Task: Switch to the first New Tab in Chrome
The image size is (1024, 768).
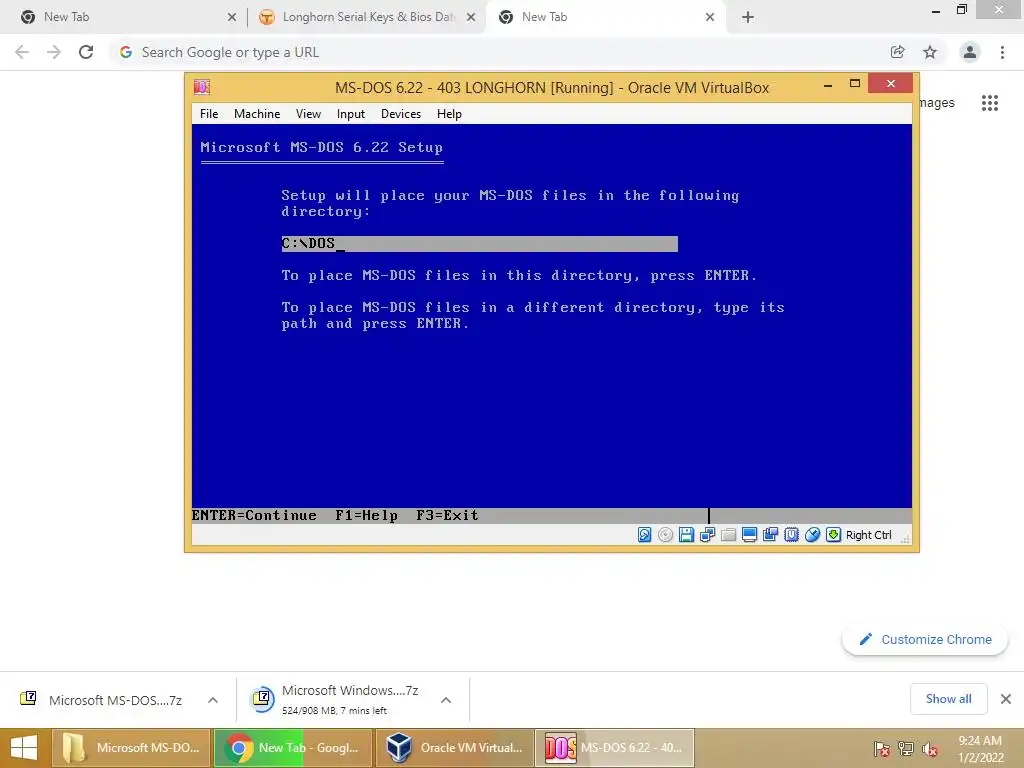Action: click(124, 17)
